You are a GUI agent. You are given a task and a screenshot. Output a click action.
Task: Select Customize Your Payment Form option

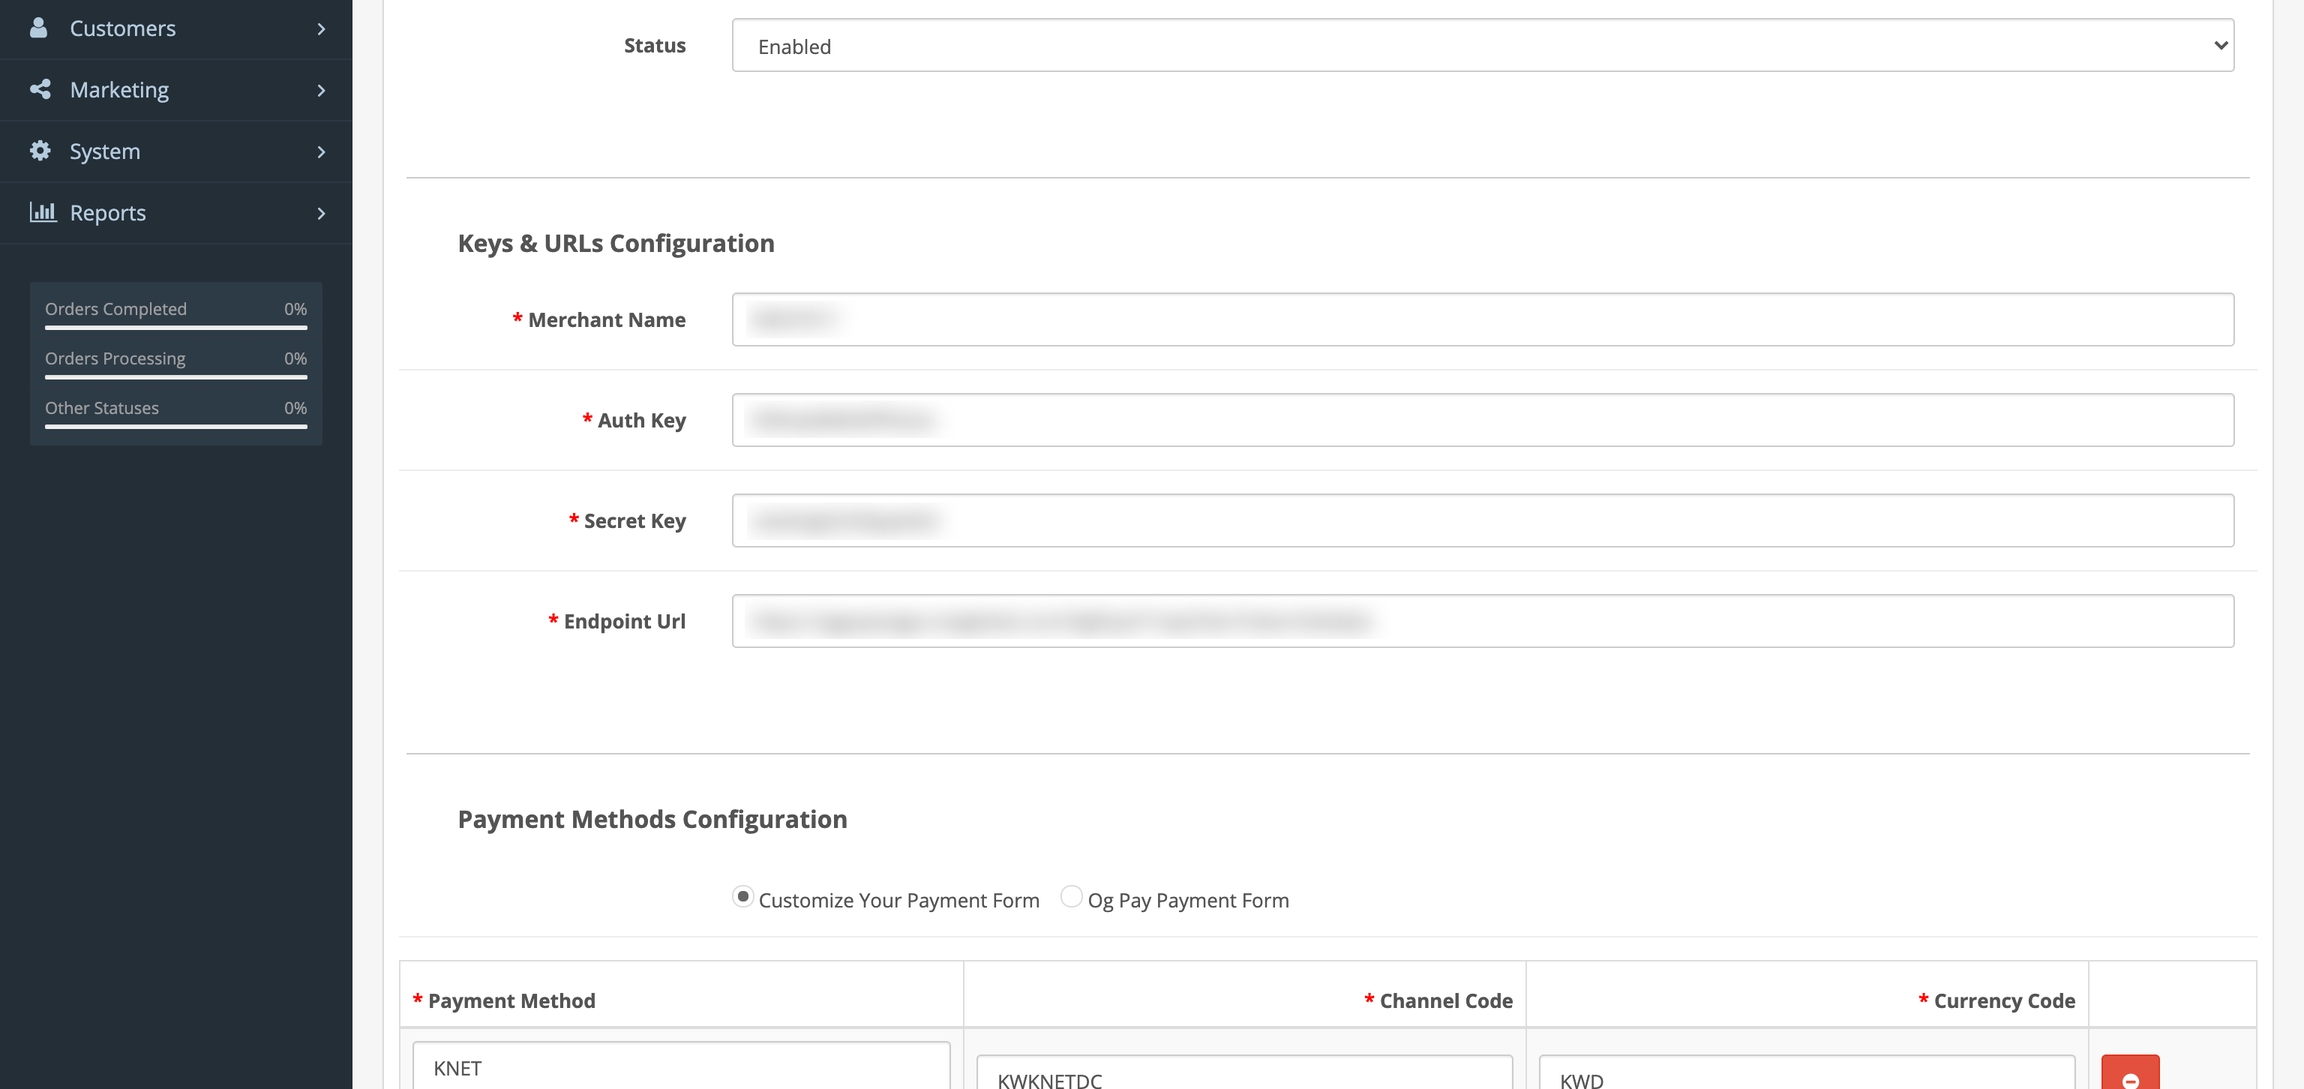pos(743,897)
